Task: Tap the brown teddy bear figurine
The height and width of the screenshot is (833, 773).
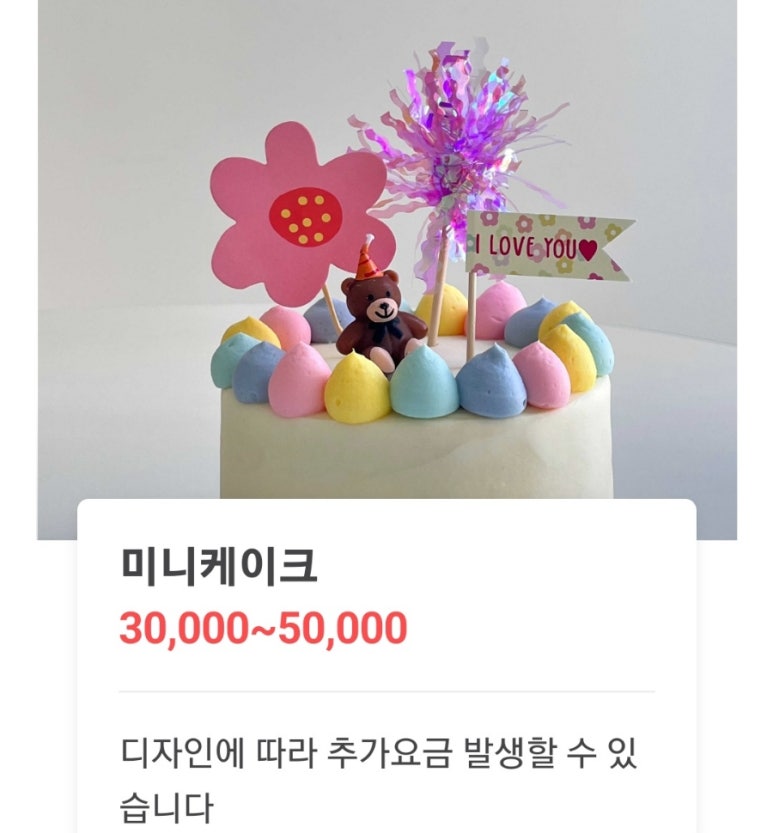Action: point(381,319)
